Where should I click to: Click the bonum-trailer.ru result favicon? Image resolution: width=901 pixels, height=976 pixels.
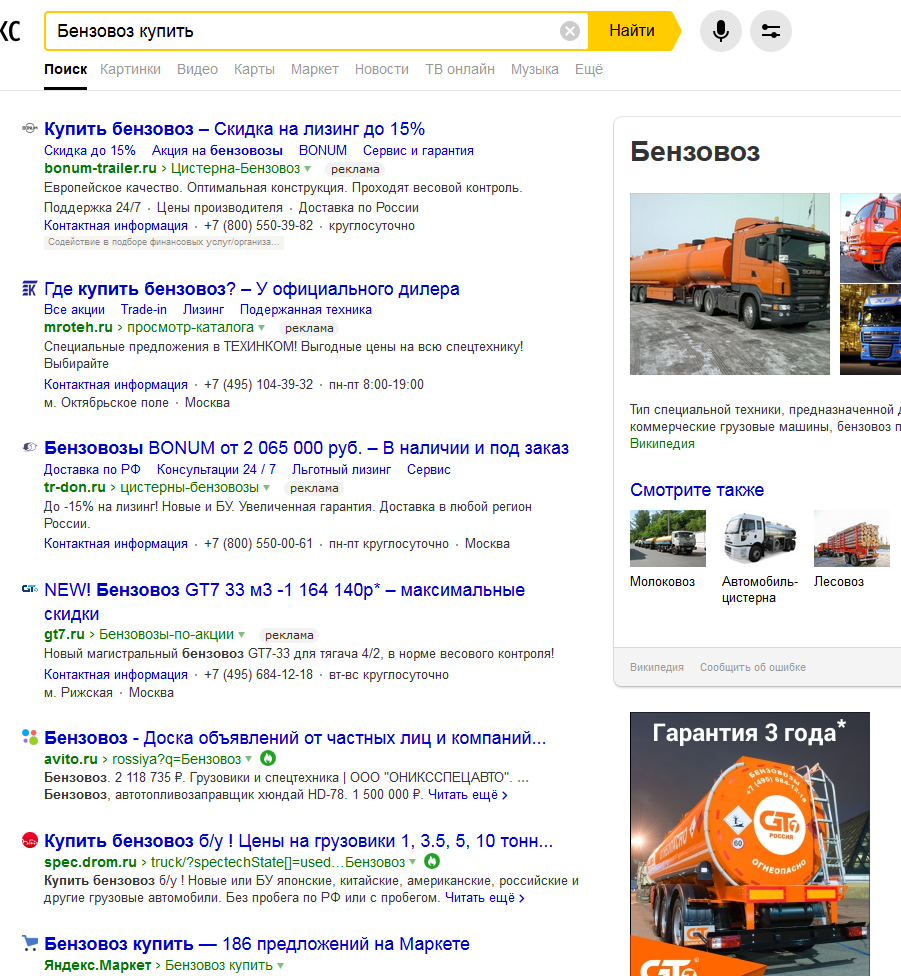(29, 128)
